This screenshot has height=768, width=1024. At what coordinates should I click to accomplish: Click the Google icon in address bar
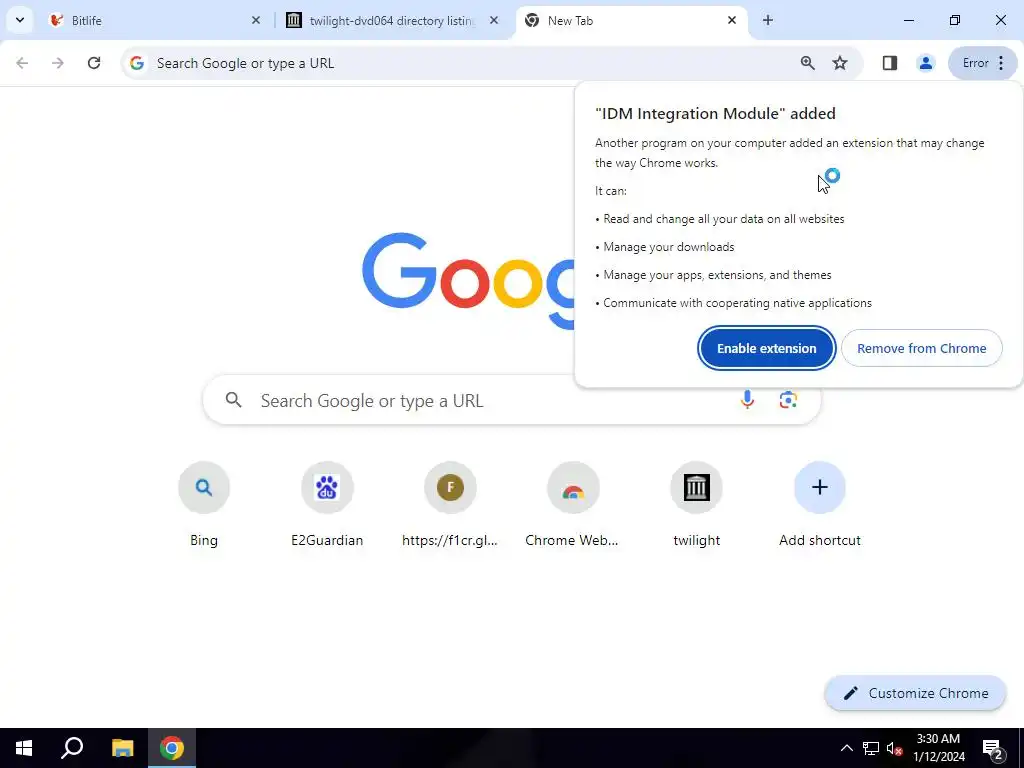136,63
